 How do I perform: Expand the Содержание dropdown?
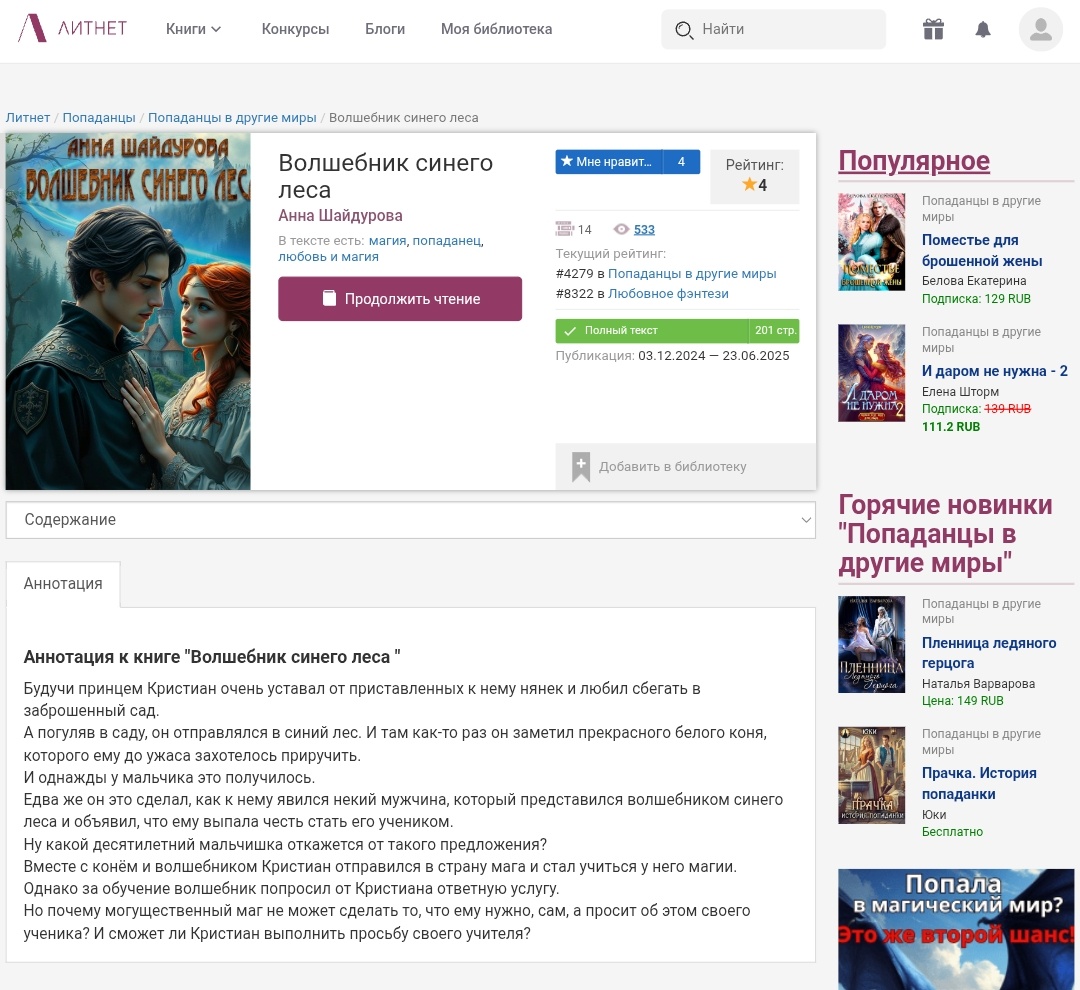[411, 519]
